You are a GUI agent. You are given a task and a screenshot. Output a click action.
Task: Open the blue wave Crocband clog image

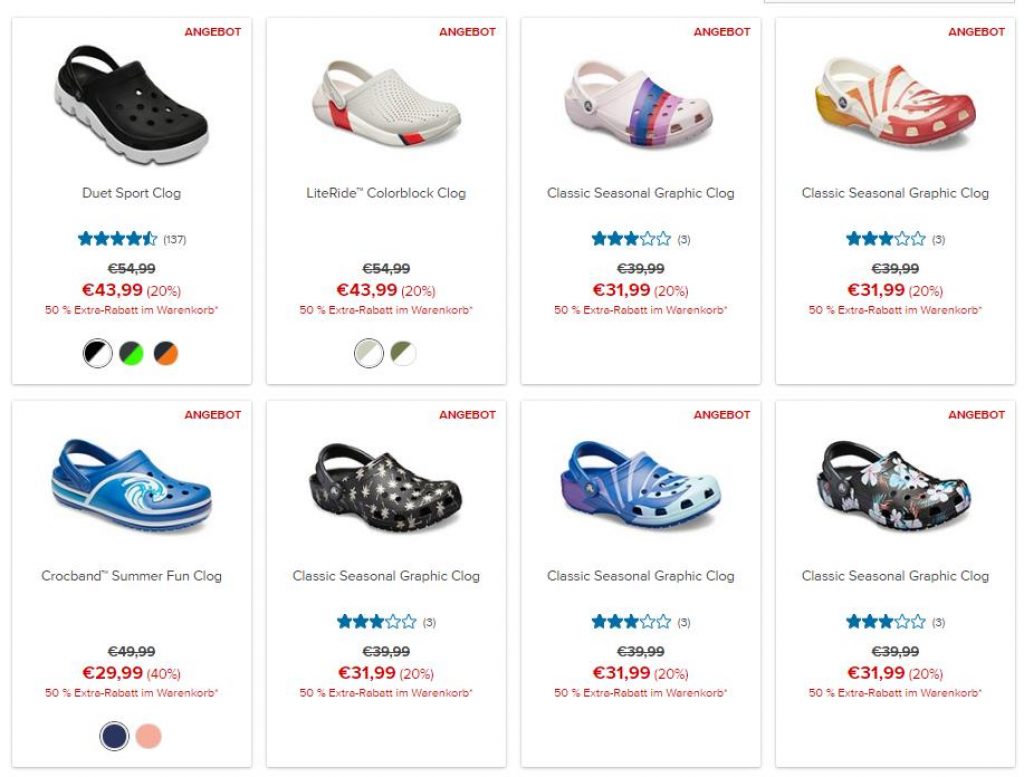[131, 486]
